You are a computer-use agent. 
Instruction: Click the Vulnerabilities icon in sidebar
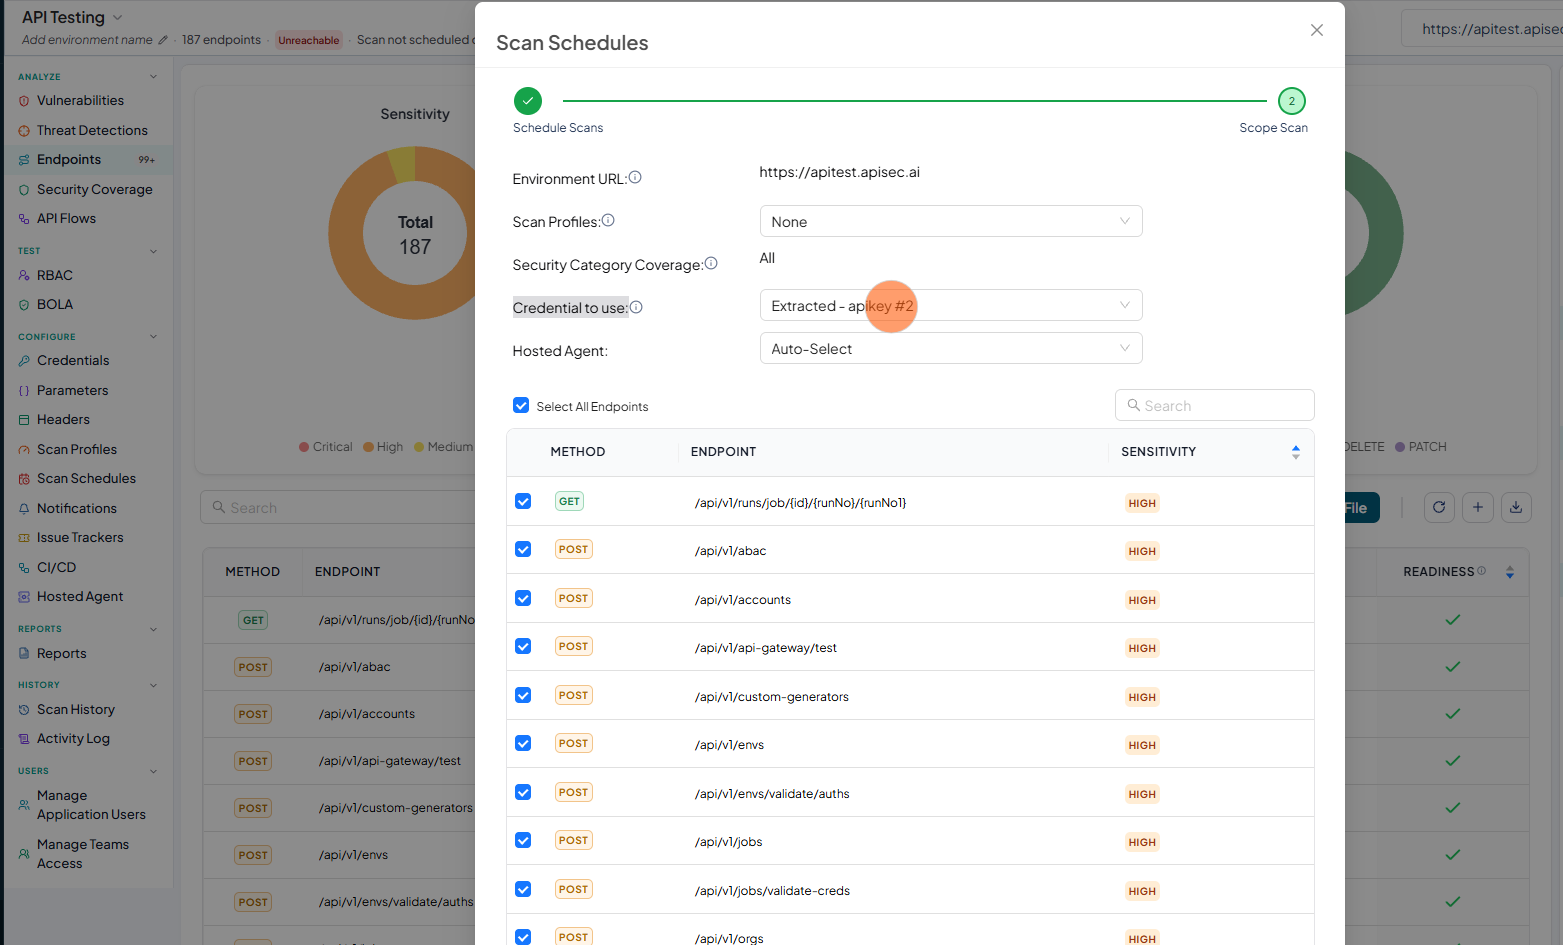pyautogui.click(x=24, y=101)
